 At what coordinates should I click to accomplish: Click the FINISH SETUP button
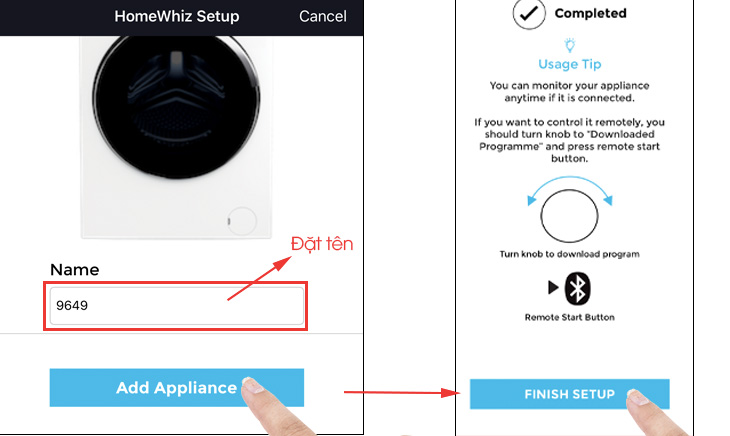tap(569, 394)
